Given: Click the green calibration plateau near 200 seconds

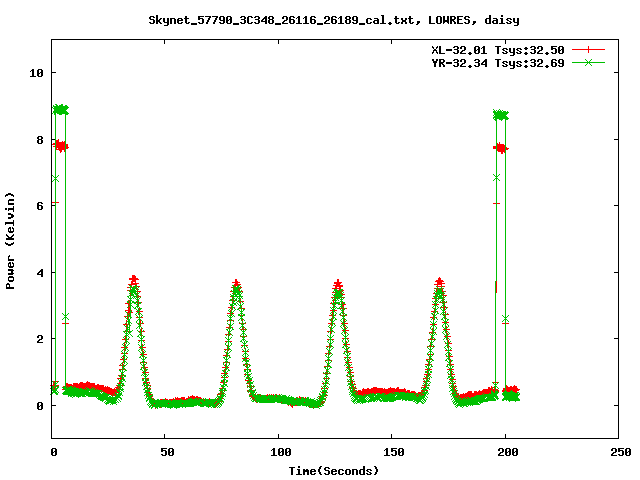Looking at the screenshot, I should (x=501, y=116).
